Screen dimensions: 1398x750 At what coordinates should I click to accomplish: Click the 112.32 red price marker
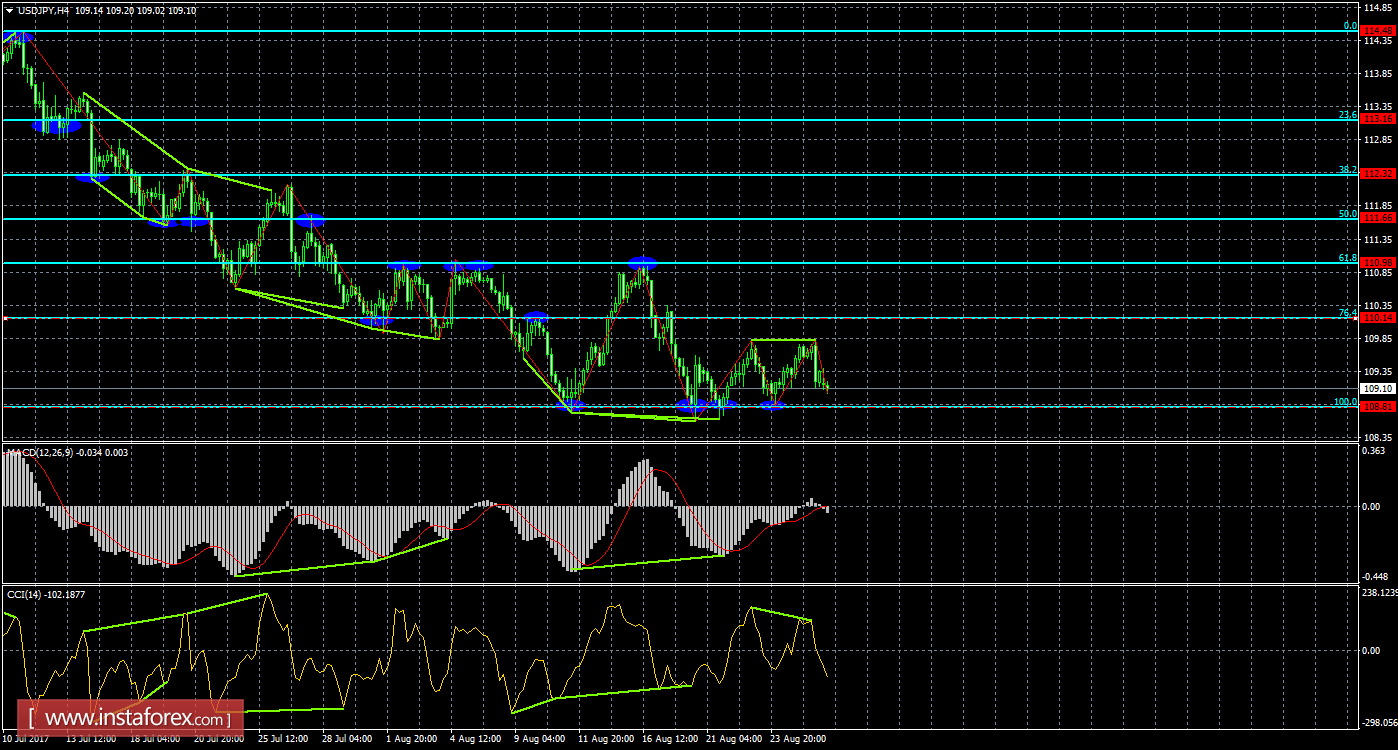tap(1379, 174)
